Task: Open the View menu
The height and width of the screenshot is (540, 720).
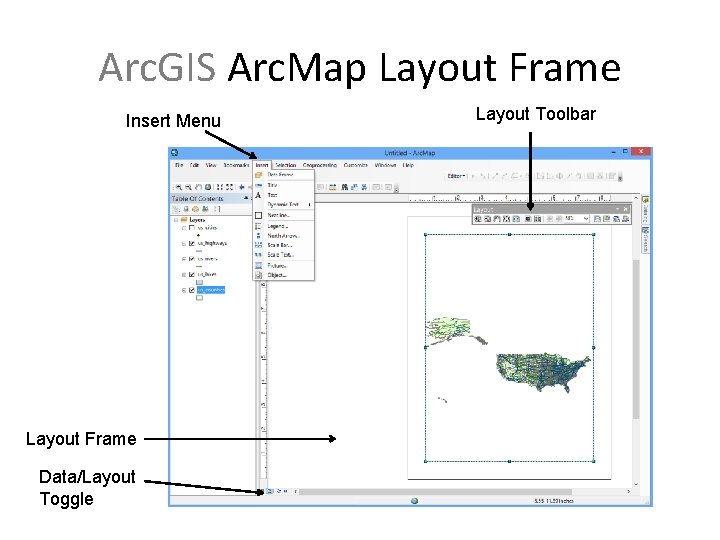Action: click(211, 165)
